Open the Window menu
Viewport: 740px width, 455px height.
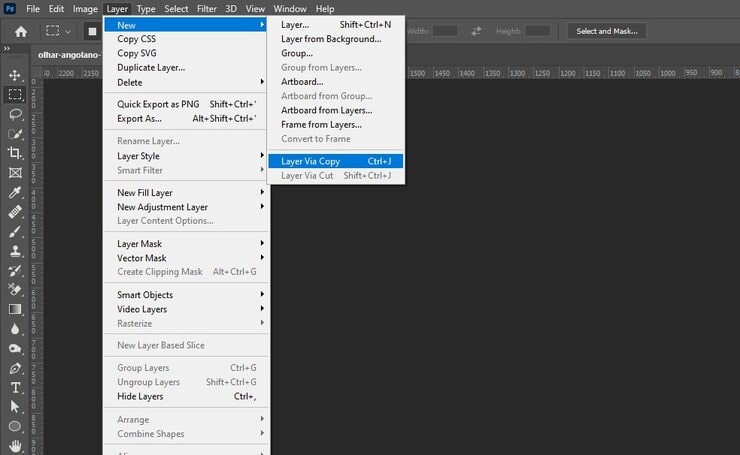[x=290, y=9]
